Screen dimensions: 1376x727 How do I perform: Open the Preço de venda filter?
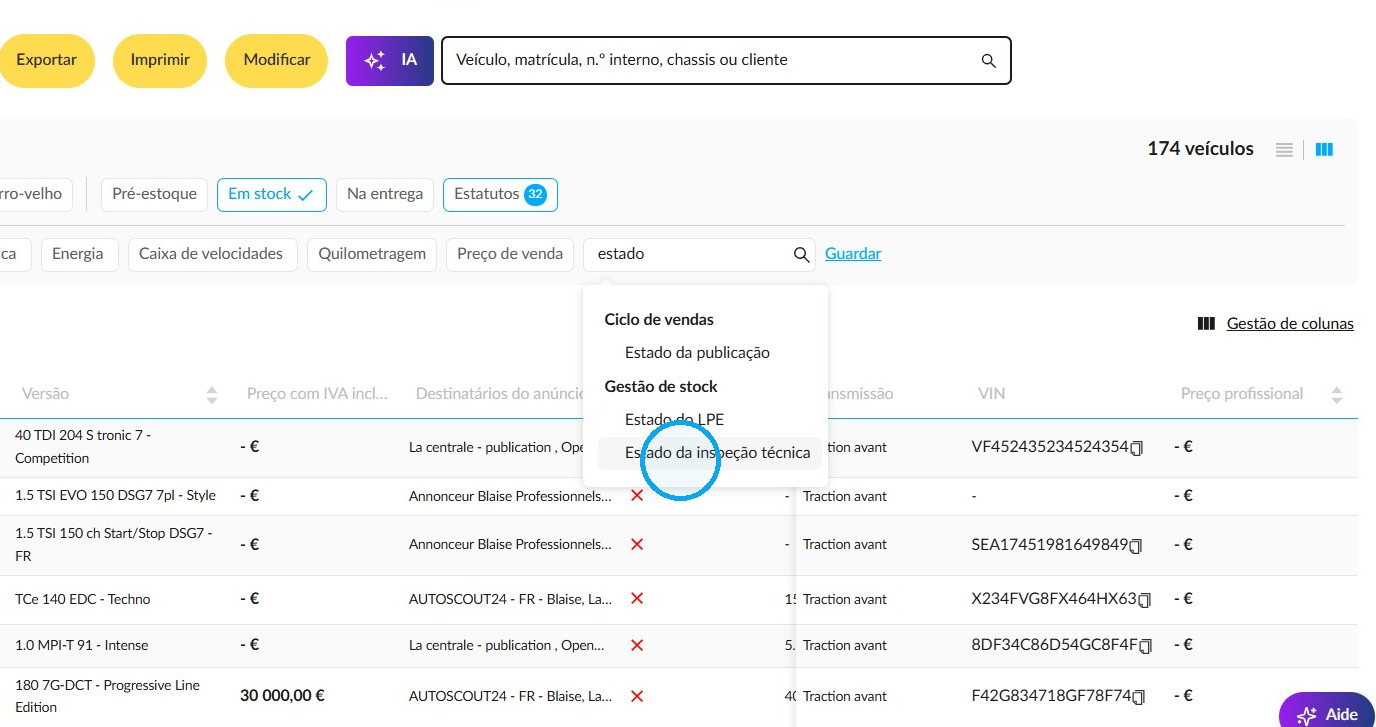coord(510,254)
